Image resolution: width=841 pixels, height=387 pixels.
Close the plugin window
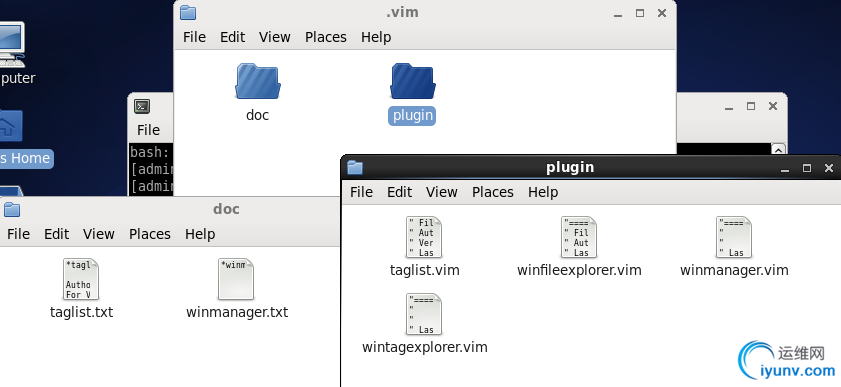click(829, 168)
